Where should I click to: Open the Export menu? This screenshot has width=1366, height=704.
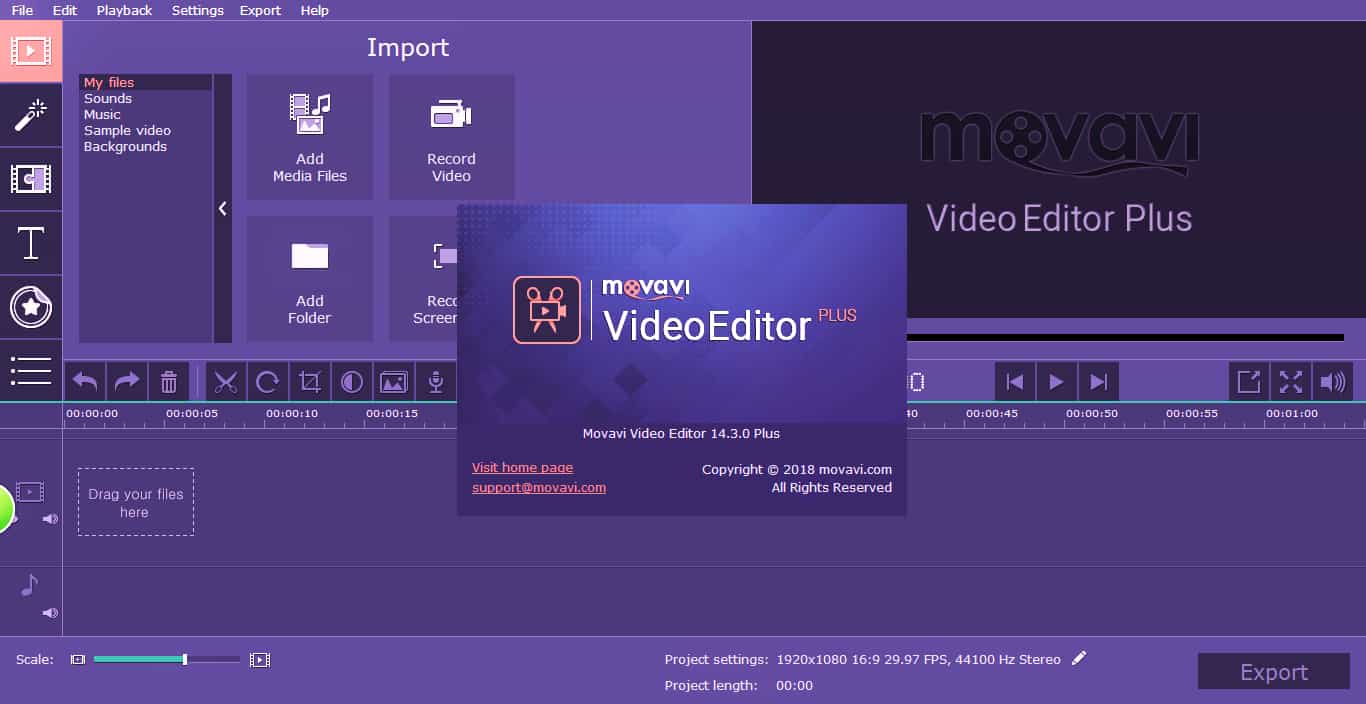pos(261,10)
